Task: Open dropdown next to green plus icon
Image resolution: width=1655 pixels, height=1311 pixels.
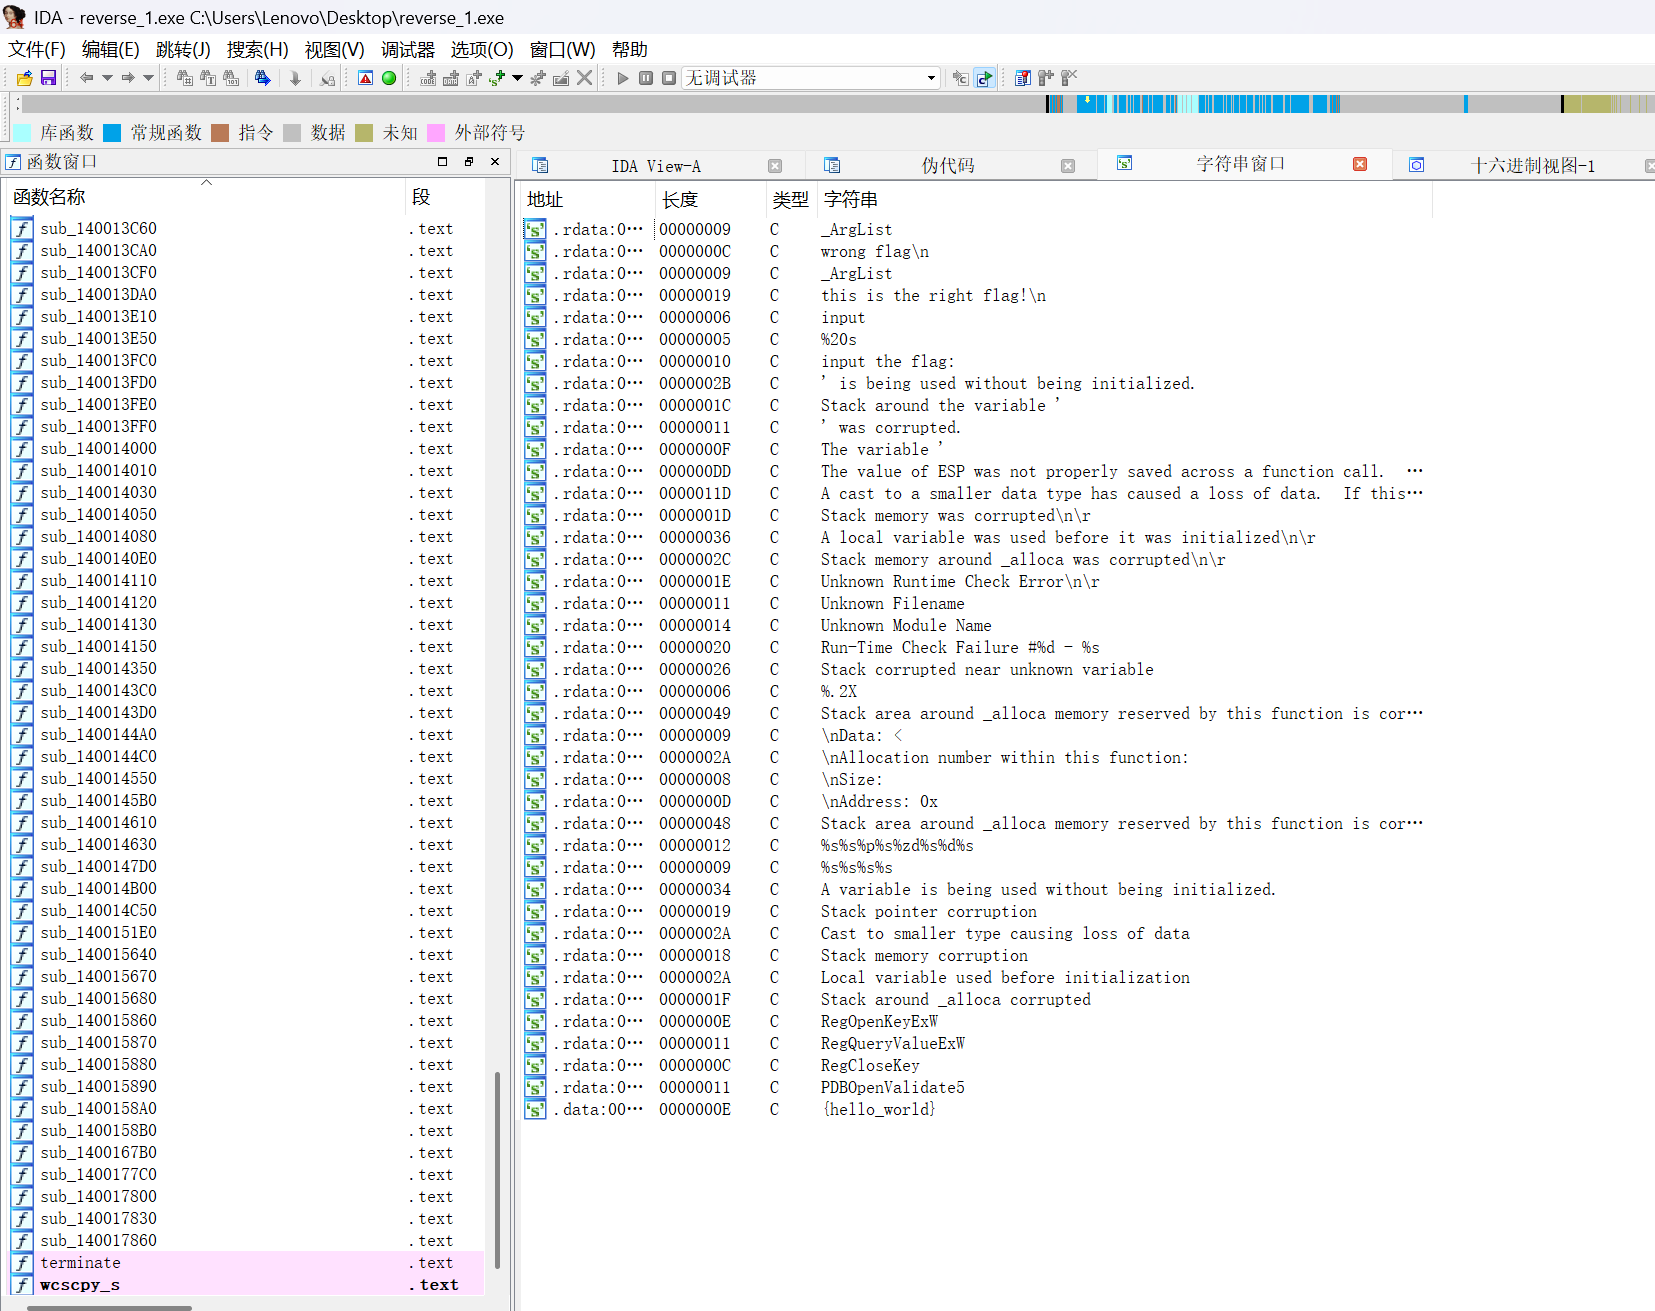Action: point(517,78)
